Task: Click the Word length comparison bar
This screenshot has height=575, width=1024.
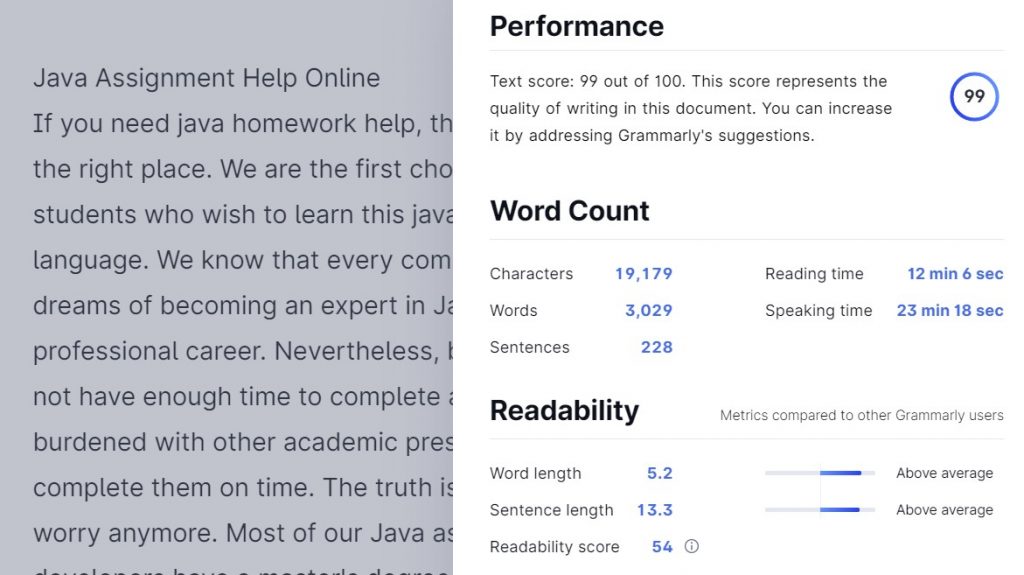Action: point(820,473)
